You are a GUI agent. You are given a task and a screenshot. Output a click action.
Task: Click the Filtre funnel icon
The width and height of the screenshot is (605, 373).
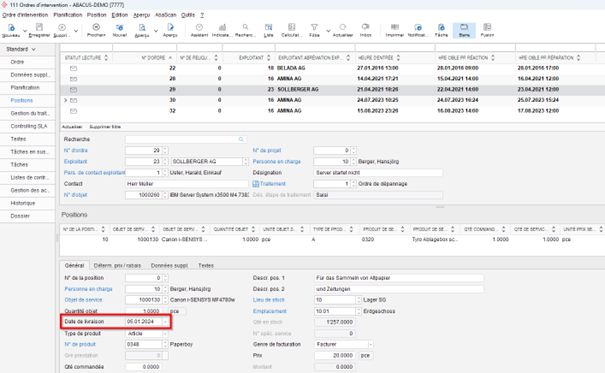click(x=314, y=27)
